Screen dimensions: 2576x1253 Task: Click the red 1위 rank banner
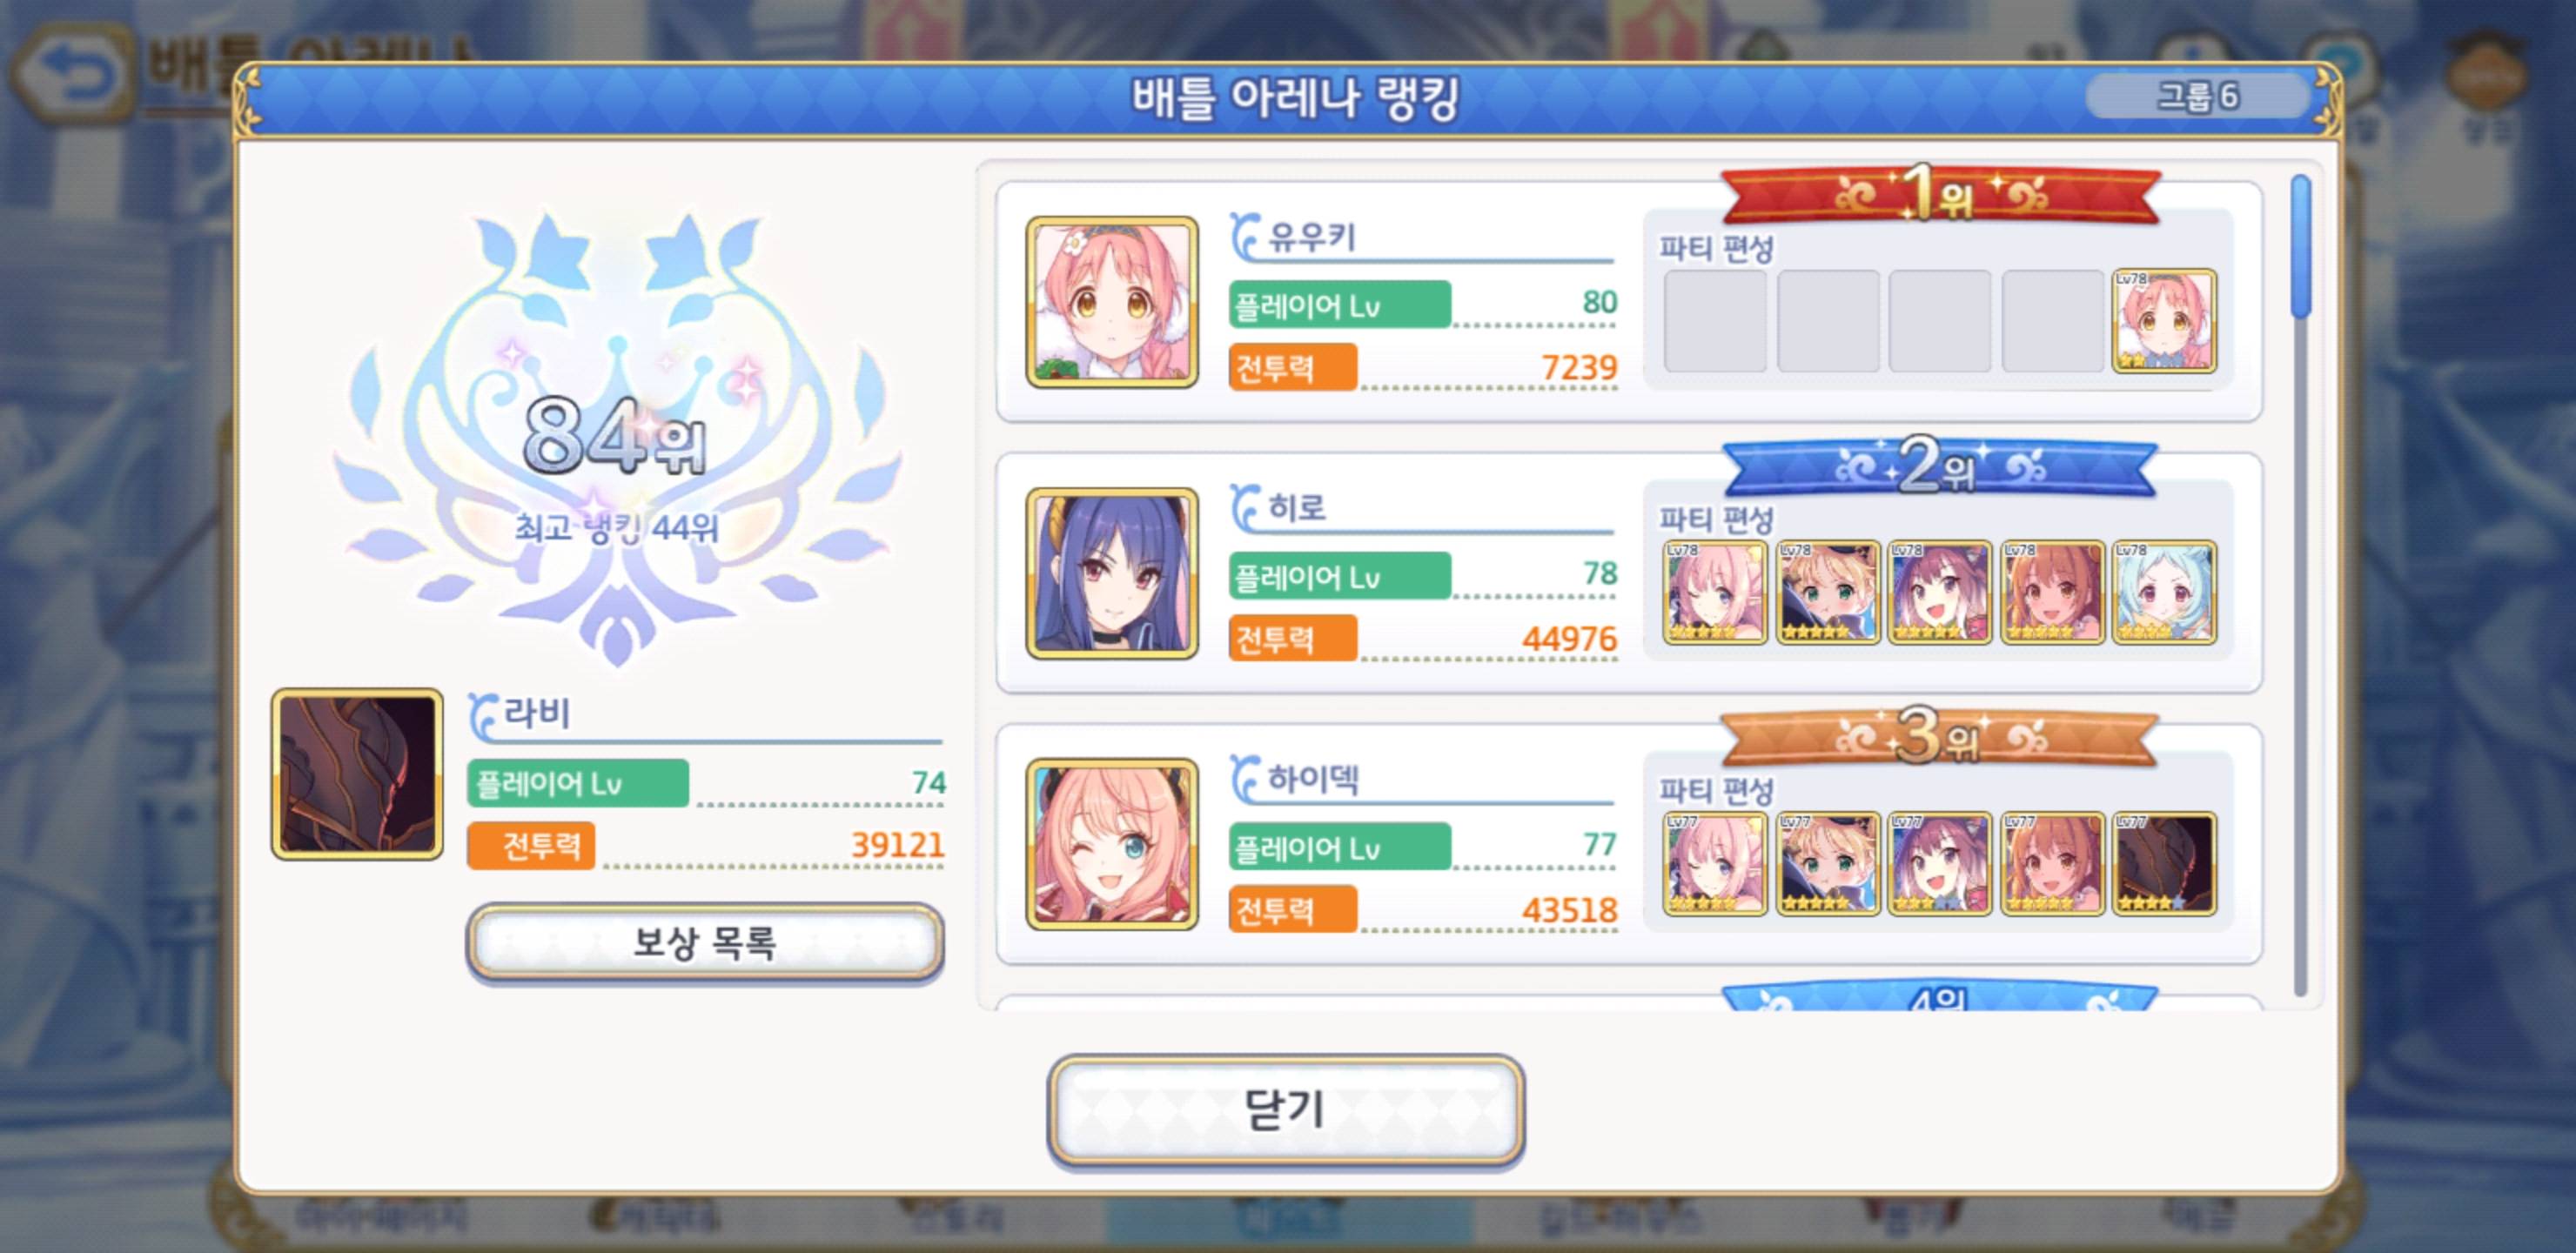(x=1939, y=194)
